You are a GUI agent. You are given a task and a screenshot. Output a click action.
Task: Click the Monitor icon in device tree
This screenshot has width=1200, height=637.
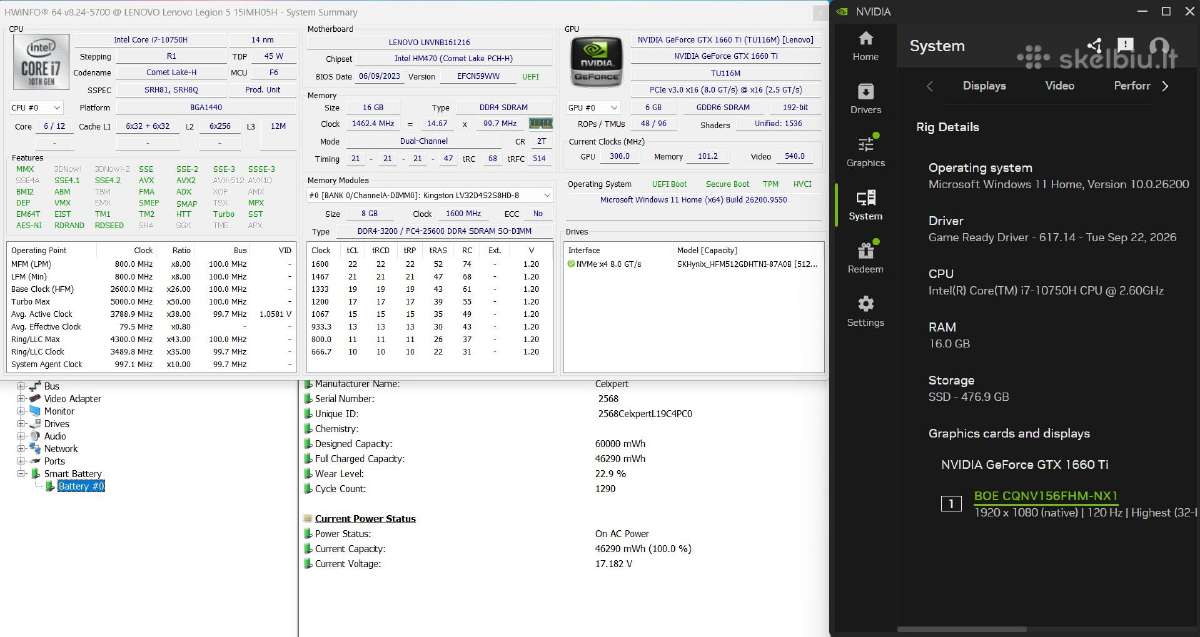[36, 411]
